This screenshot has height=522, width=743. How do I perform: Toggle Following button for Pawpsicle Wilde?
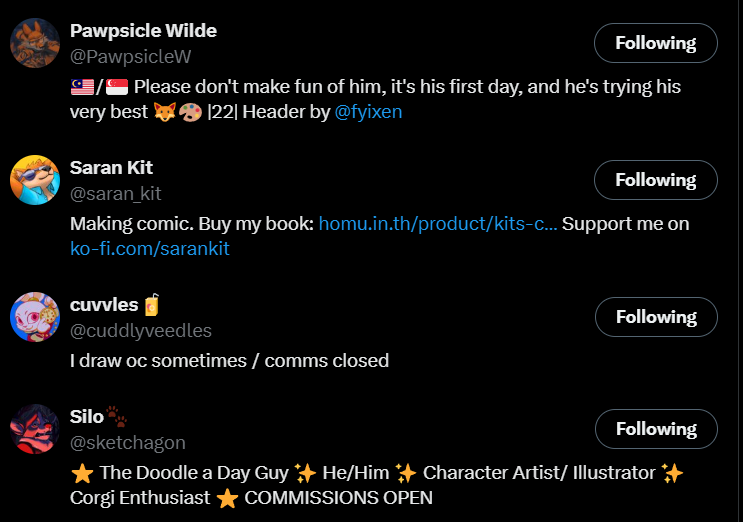point(655,43)
